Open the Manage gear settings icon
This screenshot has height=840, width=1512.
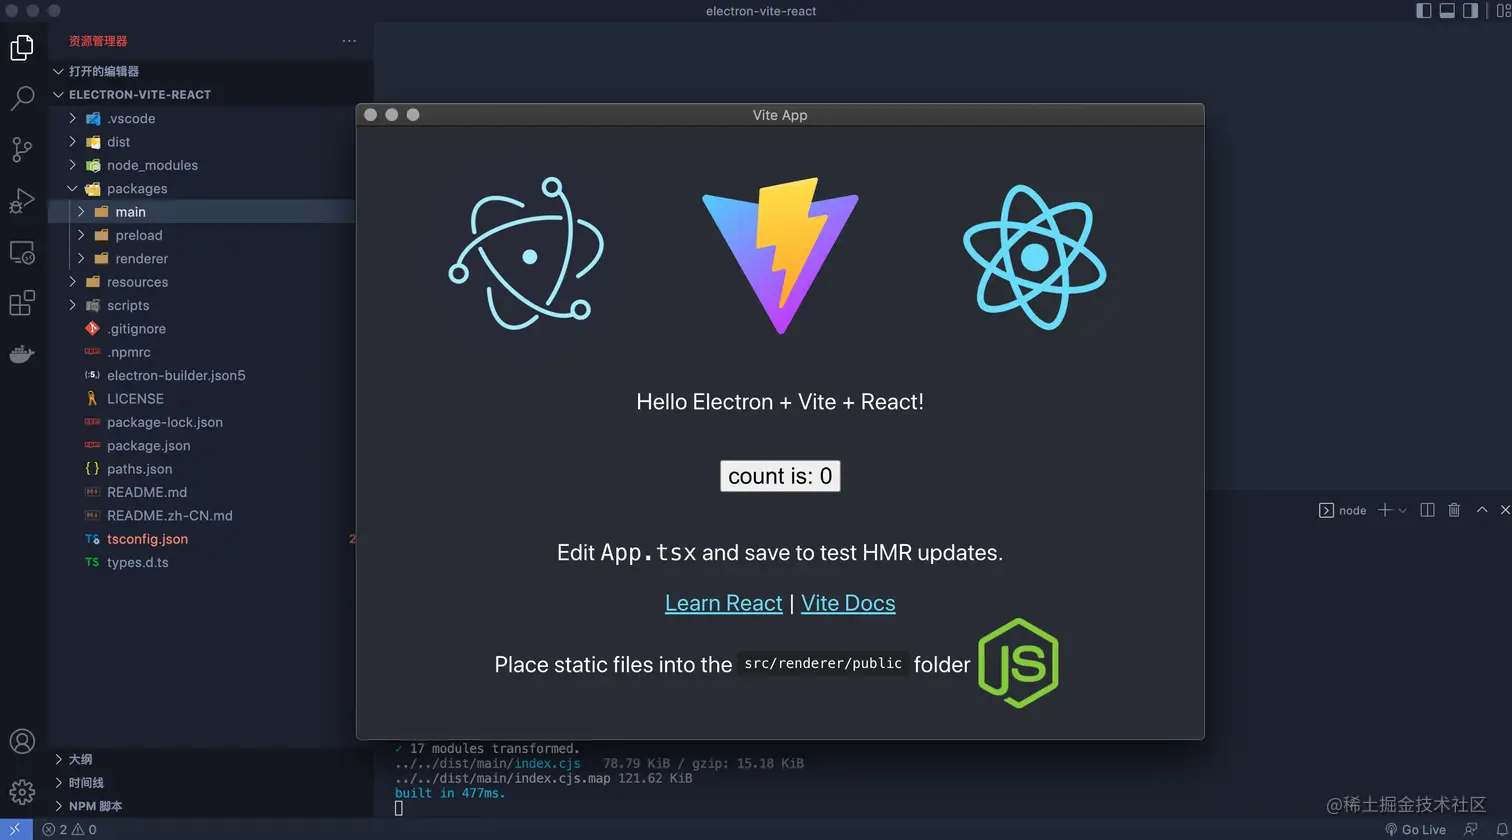point(22,791)
